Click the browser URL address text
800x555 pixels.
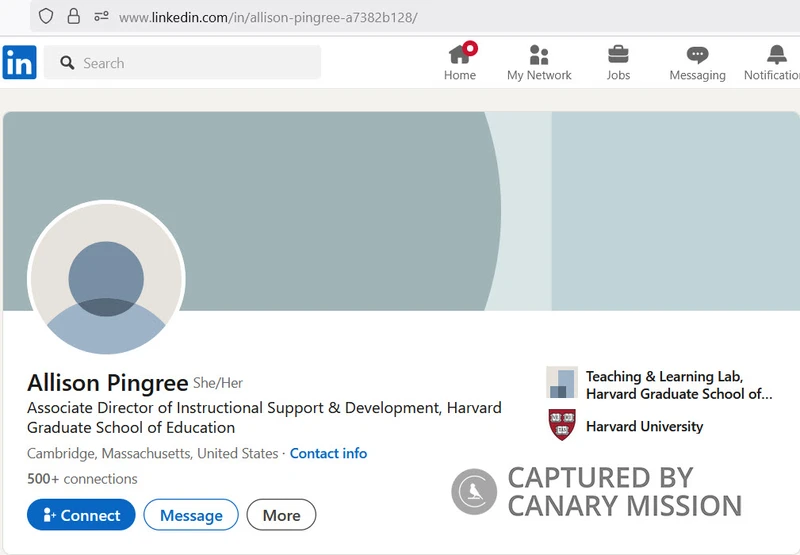[268, 17]
